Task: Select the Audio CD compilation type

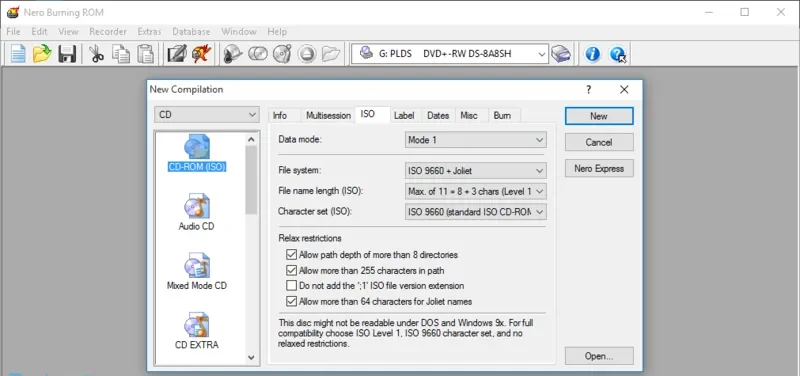Action: (196, 212)
